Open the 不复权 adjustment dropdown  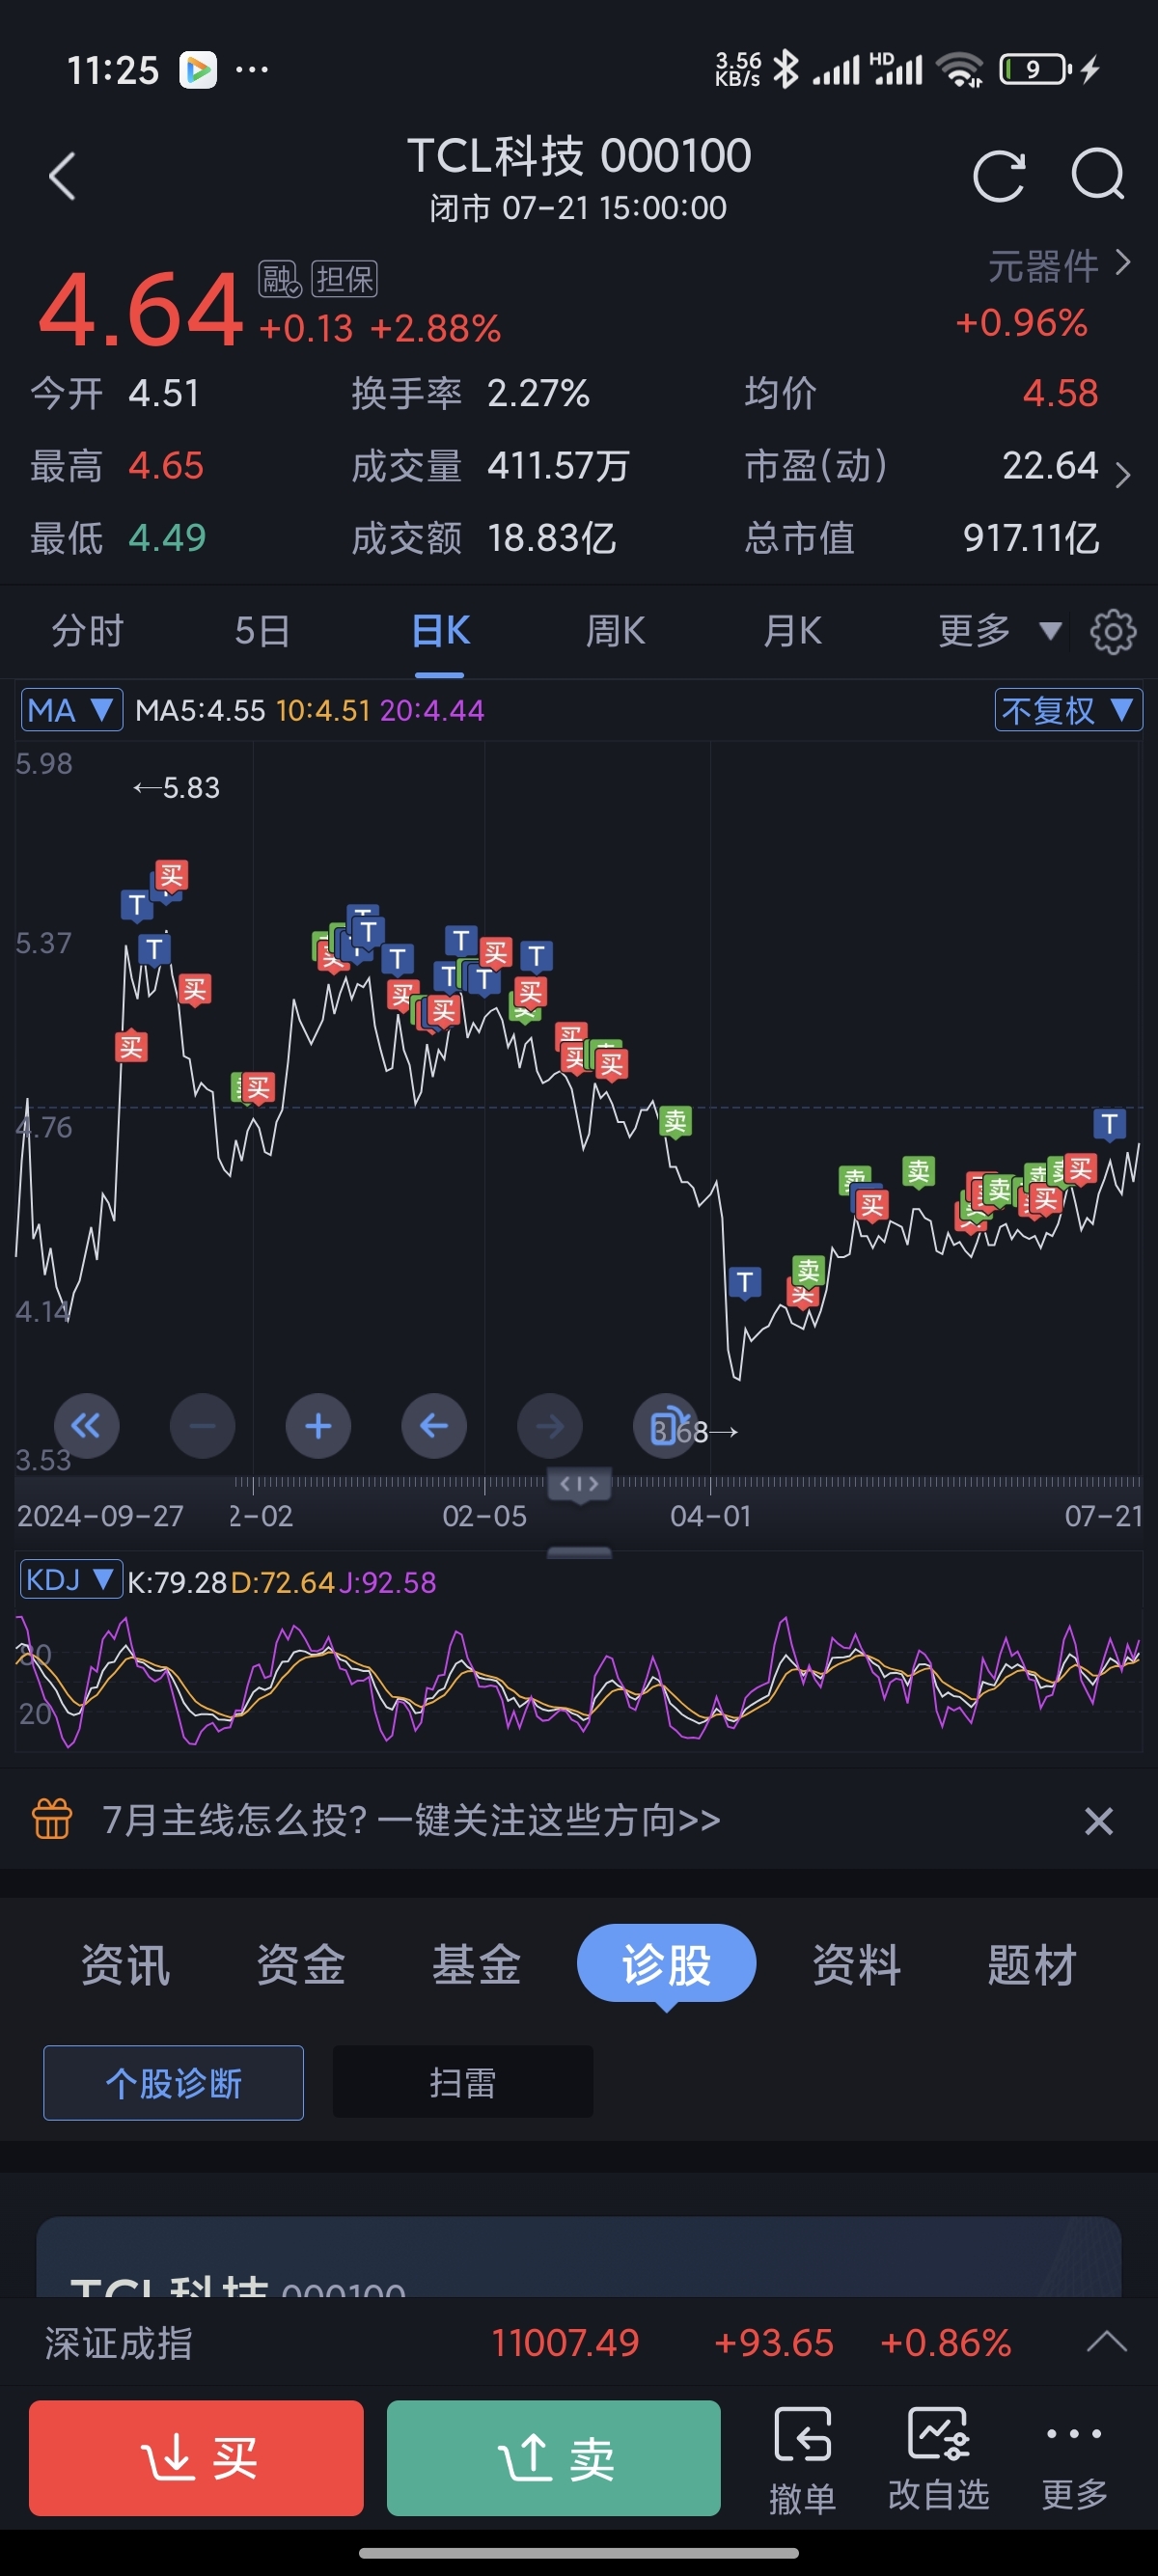click(x=1068, y=710)
